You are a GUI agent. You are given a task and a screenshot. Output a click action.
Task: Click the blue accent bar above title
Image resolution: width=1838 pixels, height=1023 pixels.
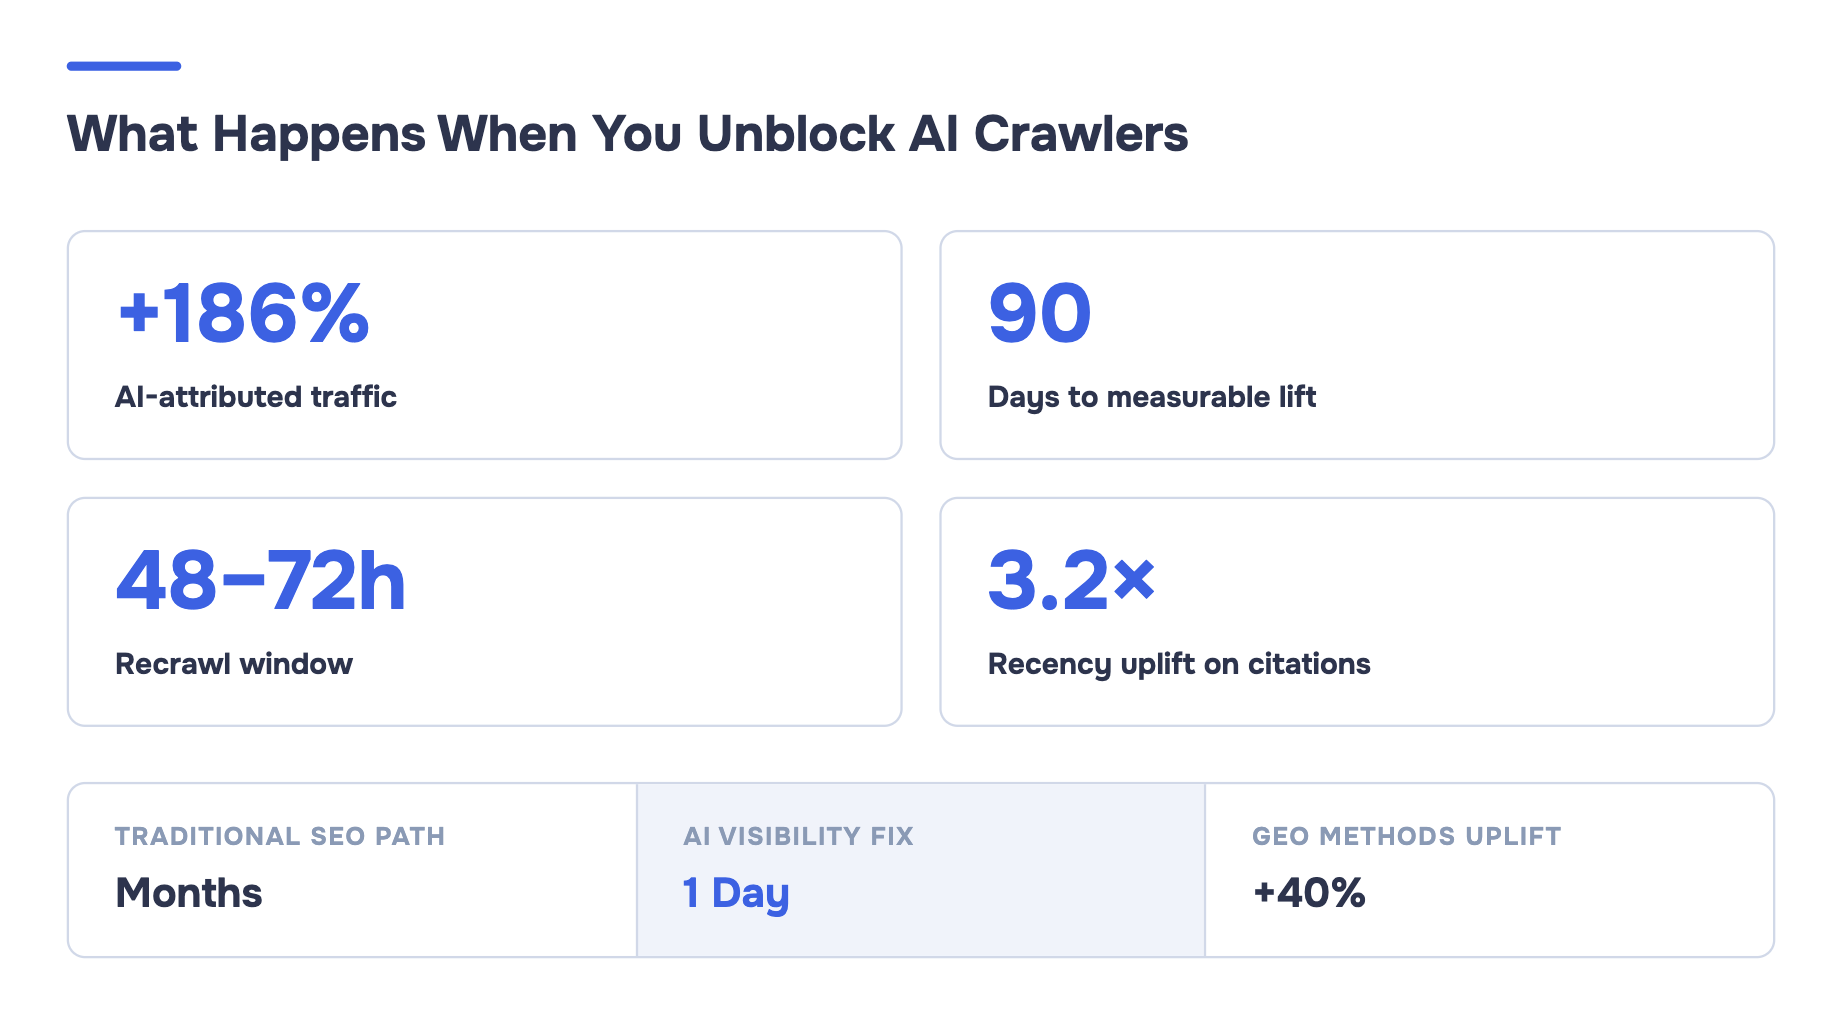point(124,66)
